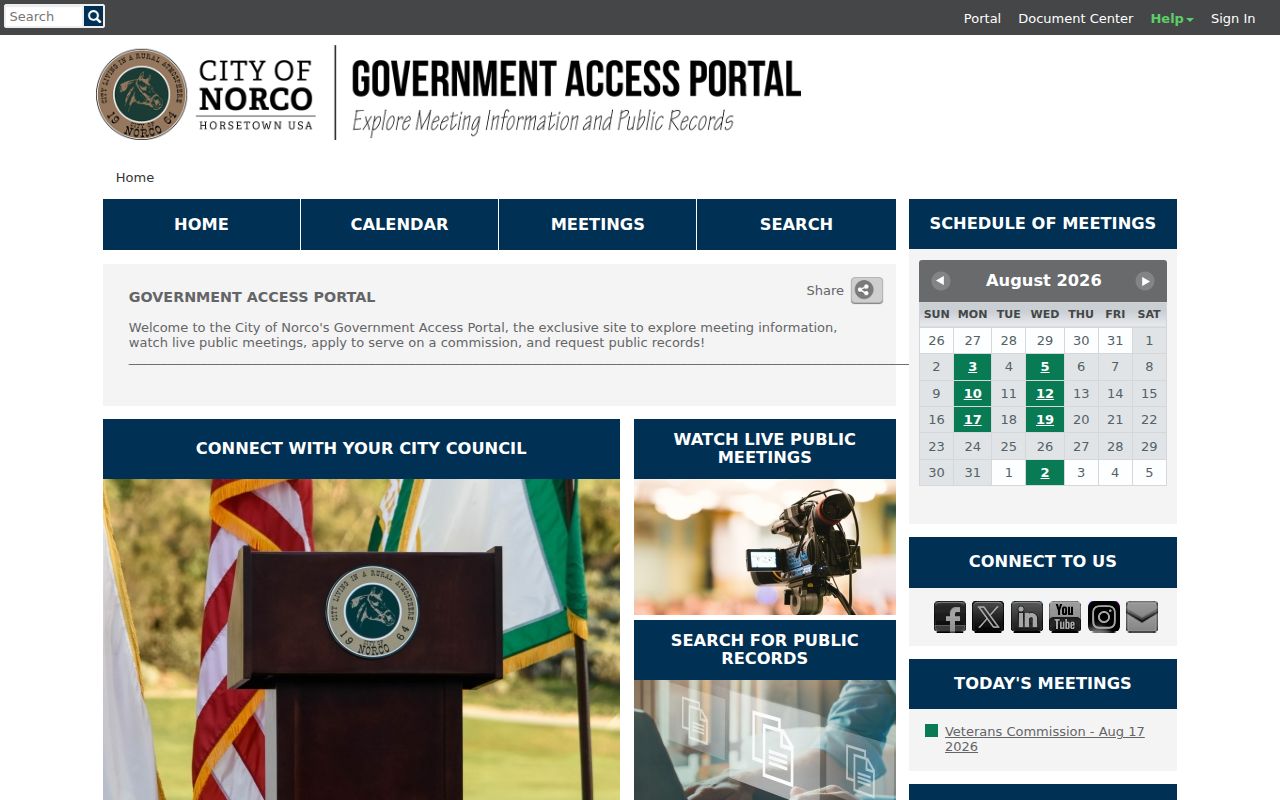Open the Meetings navigation tab

coord(597,224)
